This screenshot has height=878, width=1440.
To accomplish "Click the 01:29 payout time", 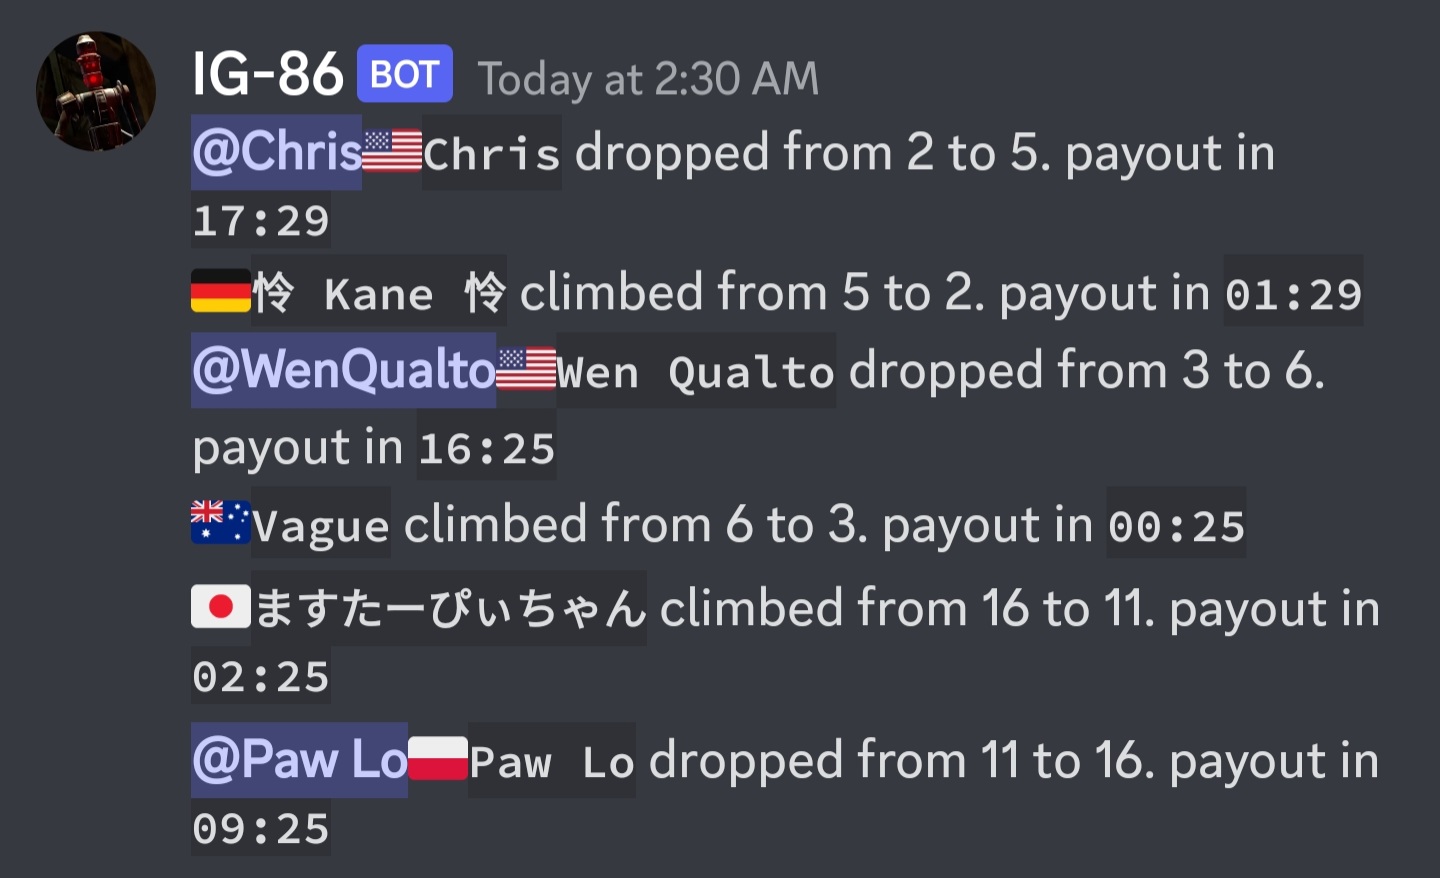I will [1294, 293].
